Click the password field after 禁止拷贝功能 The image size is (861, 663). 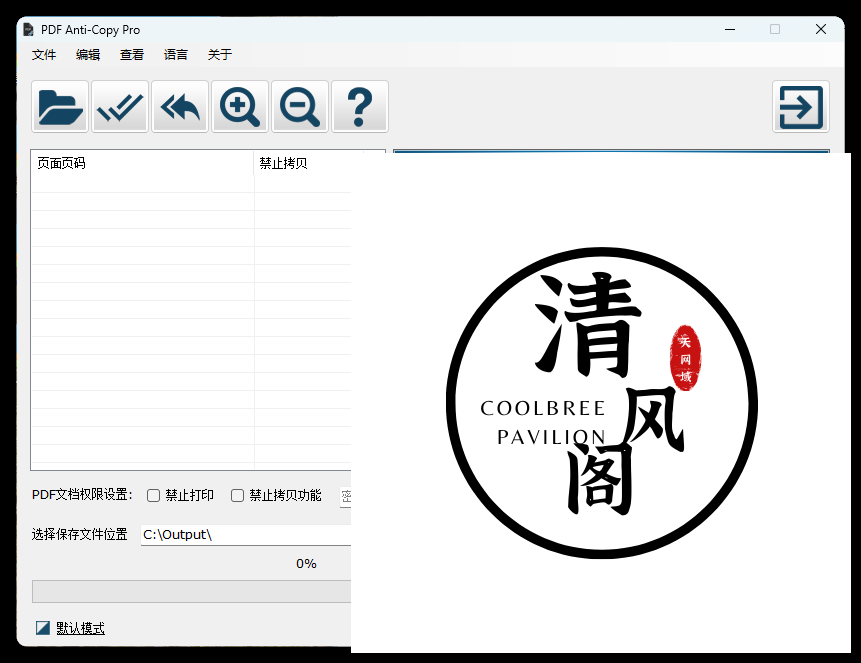point(345,497)
